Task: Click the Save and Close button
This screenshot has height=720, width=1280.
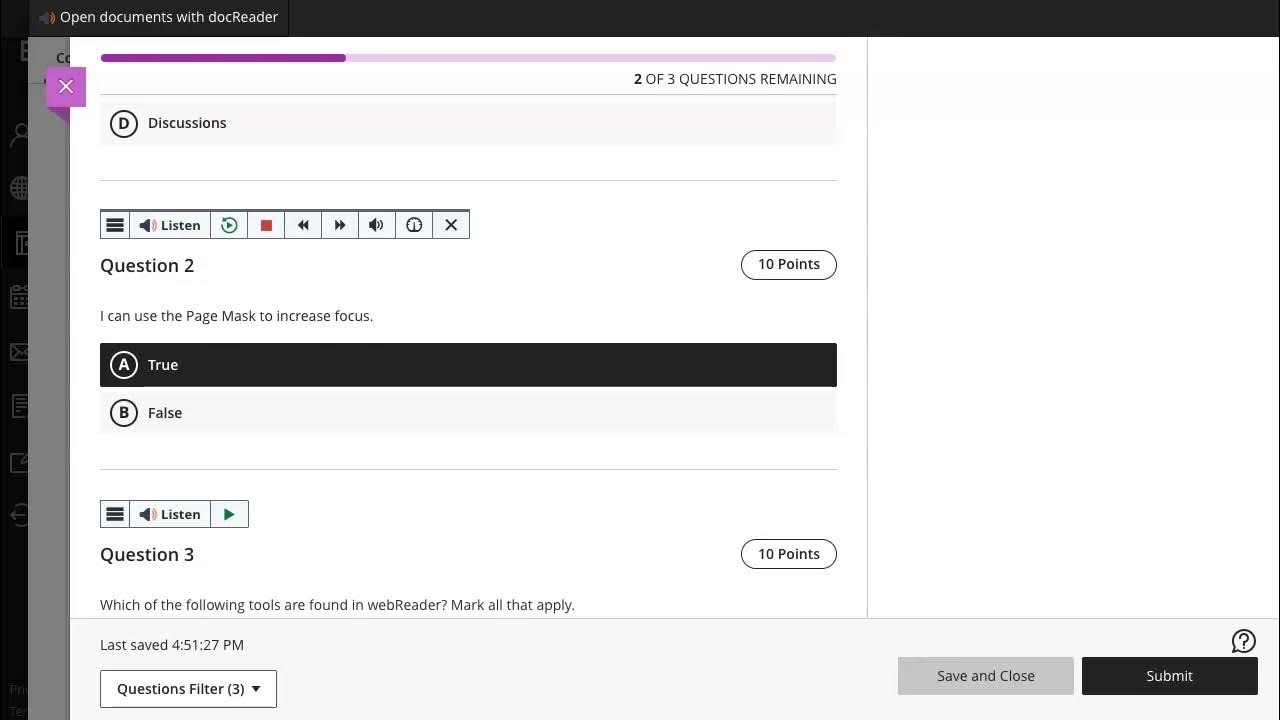Action: 986,676
